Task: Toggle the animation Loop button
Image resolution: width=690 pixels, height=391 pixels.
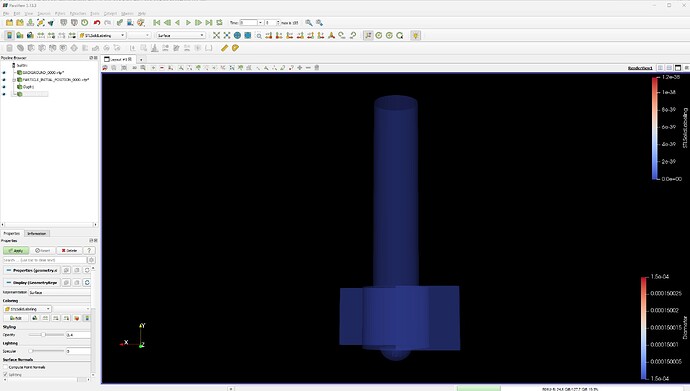Action: pyautogui.click(x=219, y=23)
